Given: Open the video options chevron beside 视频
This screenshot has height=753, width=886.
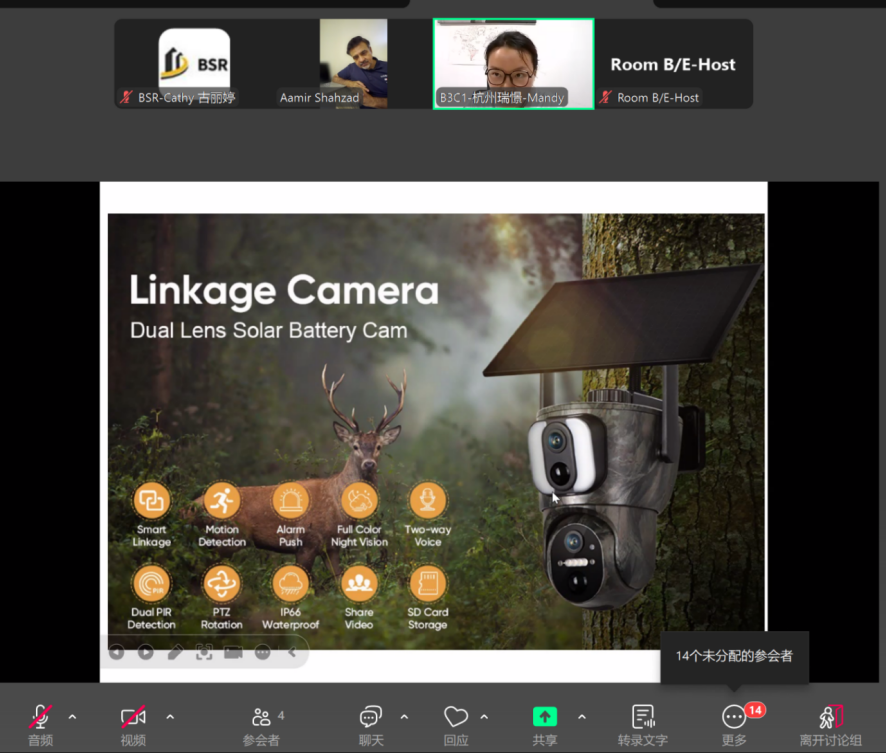Looking at the screenshot, I should (x=170, y=717).
